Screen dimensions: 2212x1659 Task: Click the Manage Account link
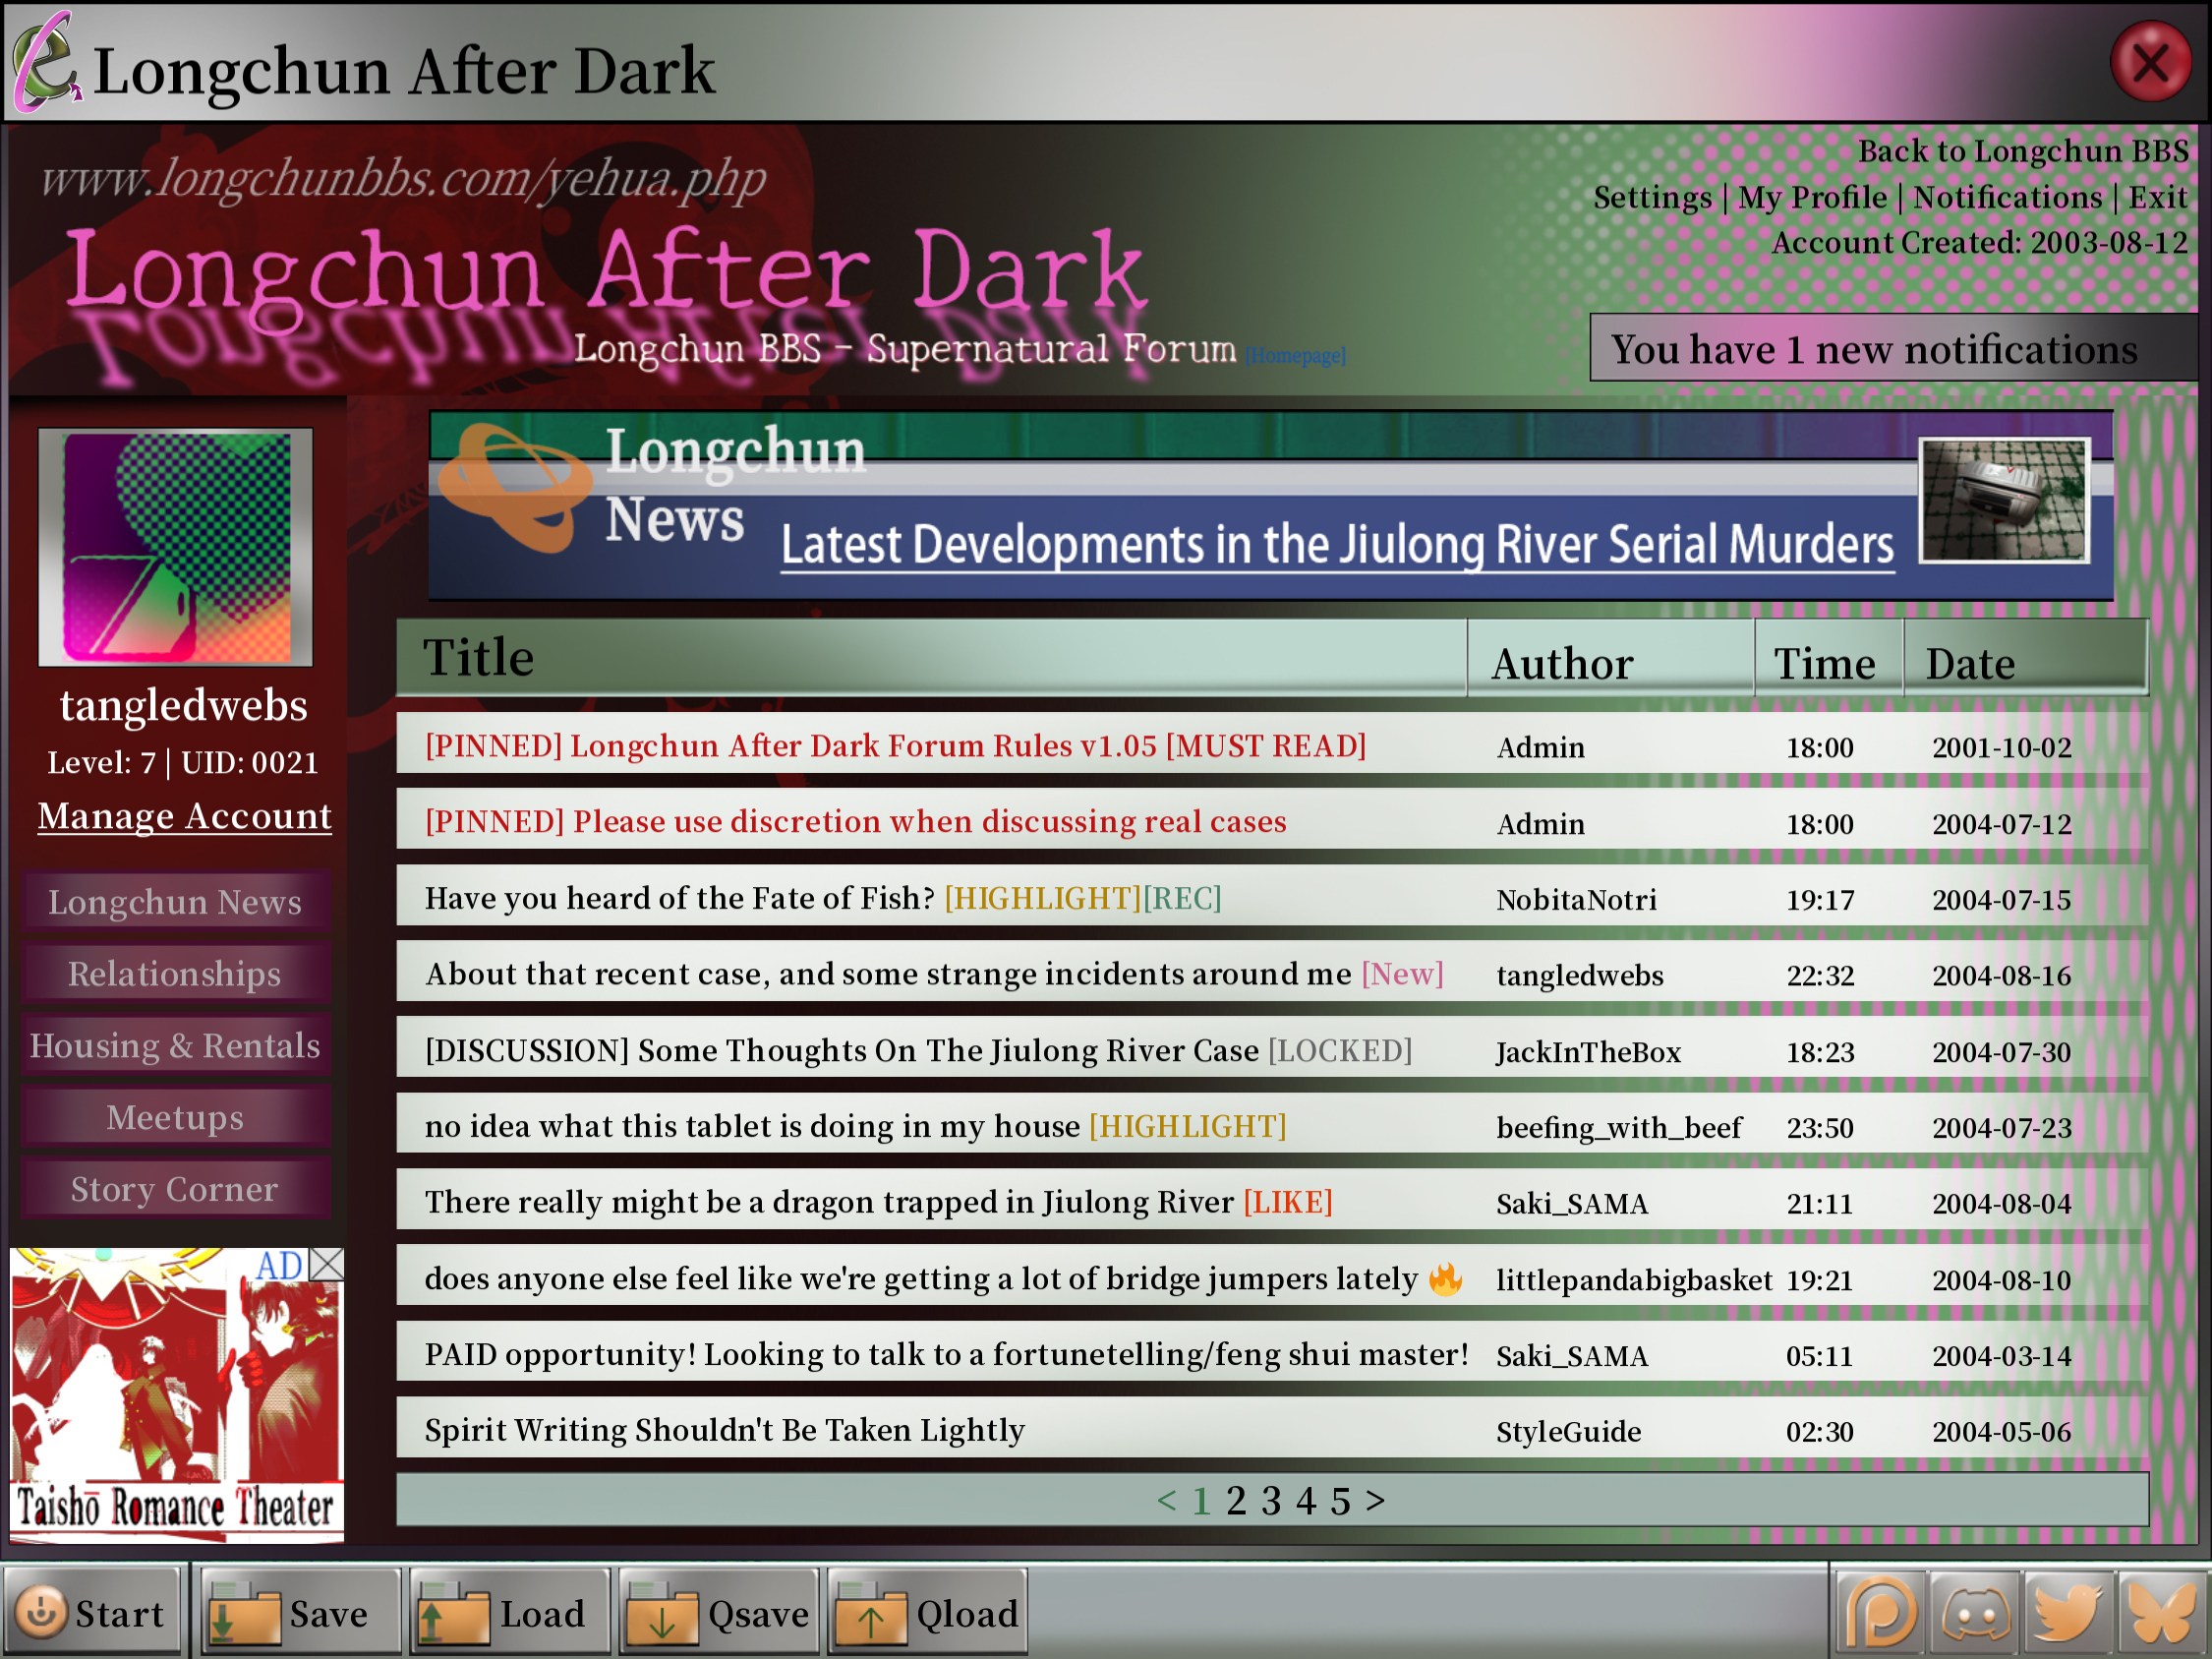(184, 816)
